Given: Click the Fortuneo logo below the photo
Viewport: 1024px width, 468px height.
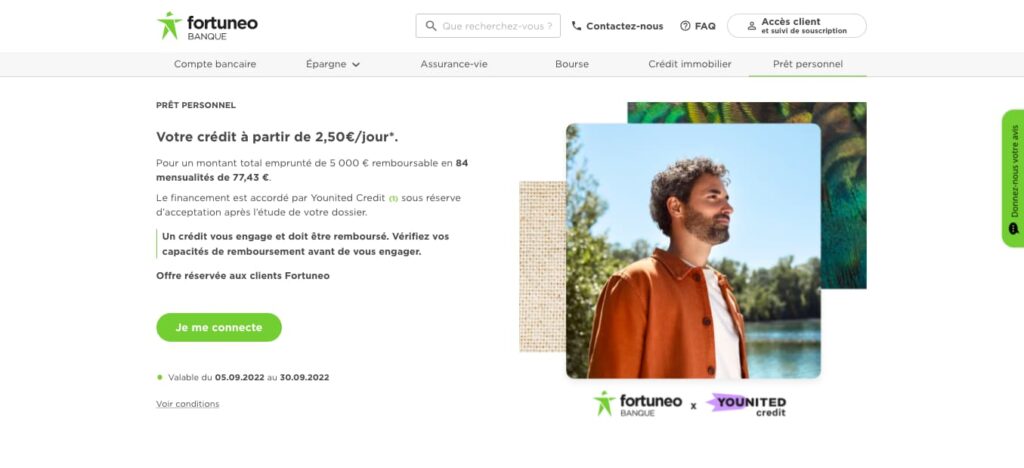Looking at the screenshot, I should (x=637, y=404).
